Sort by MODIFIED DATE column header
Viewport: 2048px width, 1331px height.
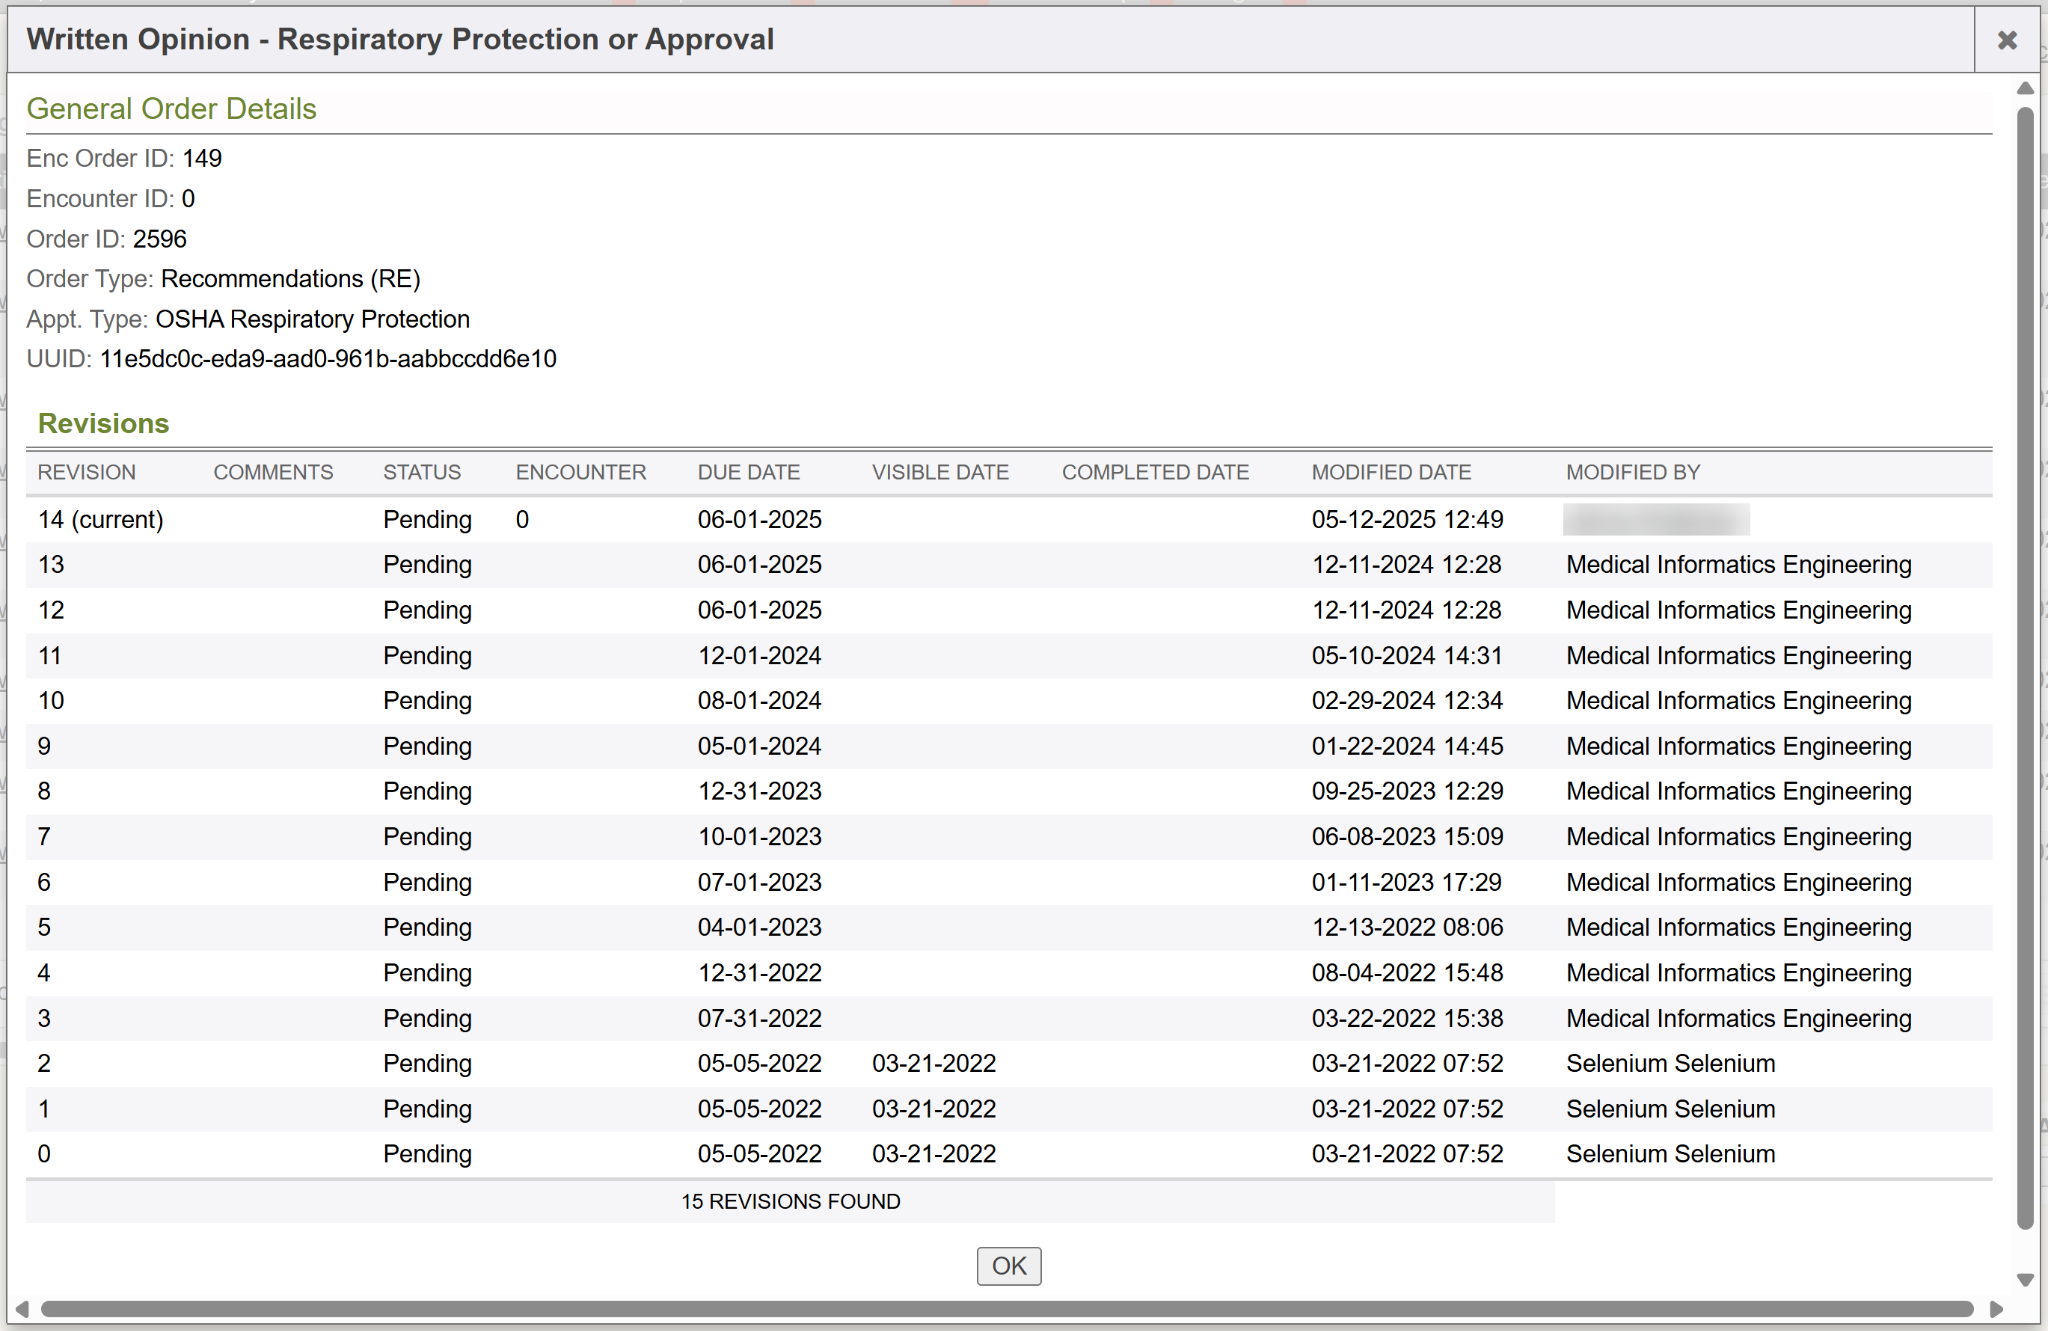[x=1391, y=472]
